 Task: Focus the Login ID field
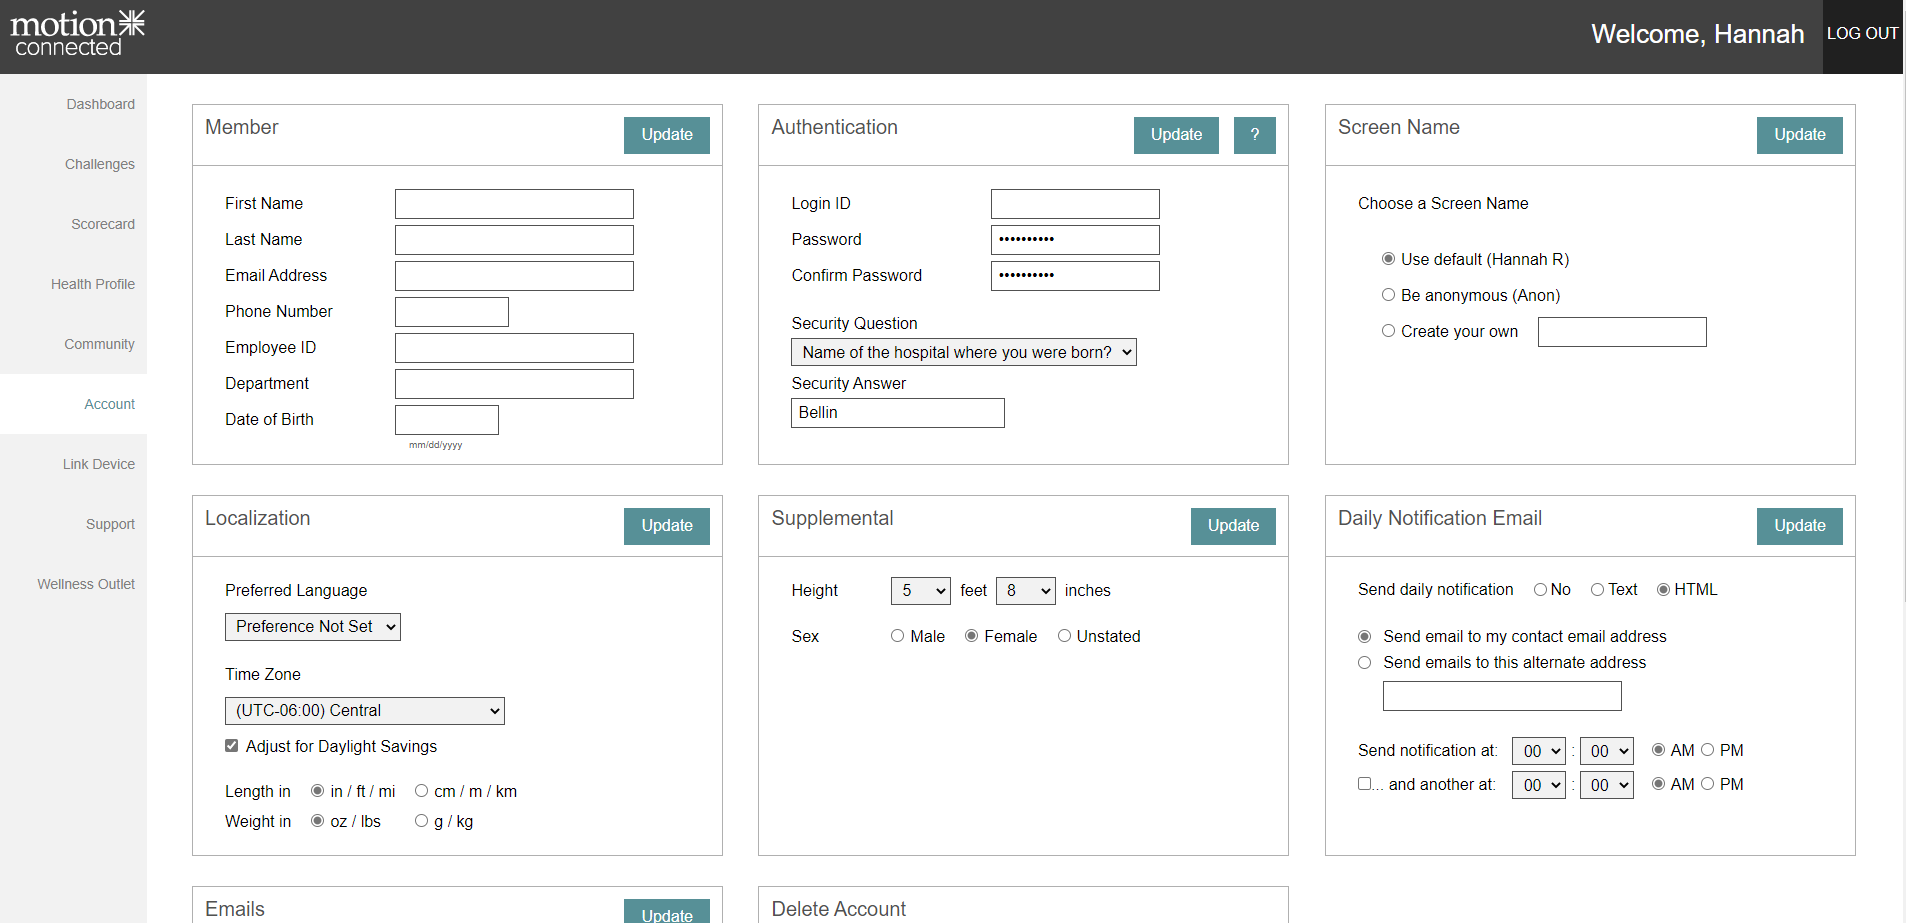[1075, 204]
